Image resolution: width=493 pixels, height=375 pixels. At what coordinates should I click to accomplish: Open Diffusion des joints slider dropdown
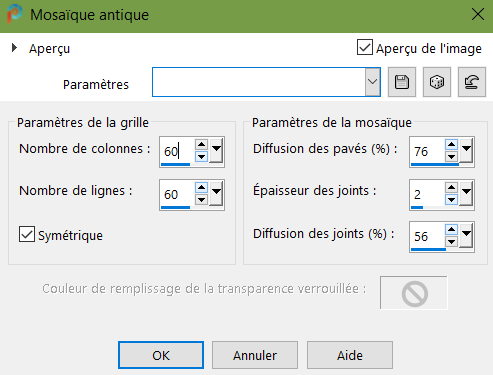[x=466, y=236]
